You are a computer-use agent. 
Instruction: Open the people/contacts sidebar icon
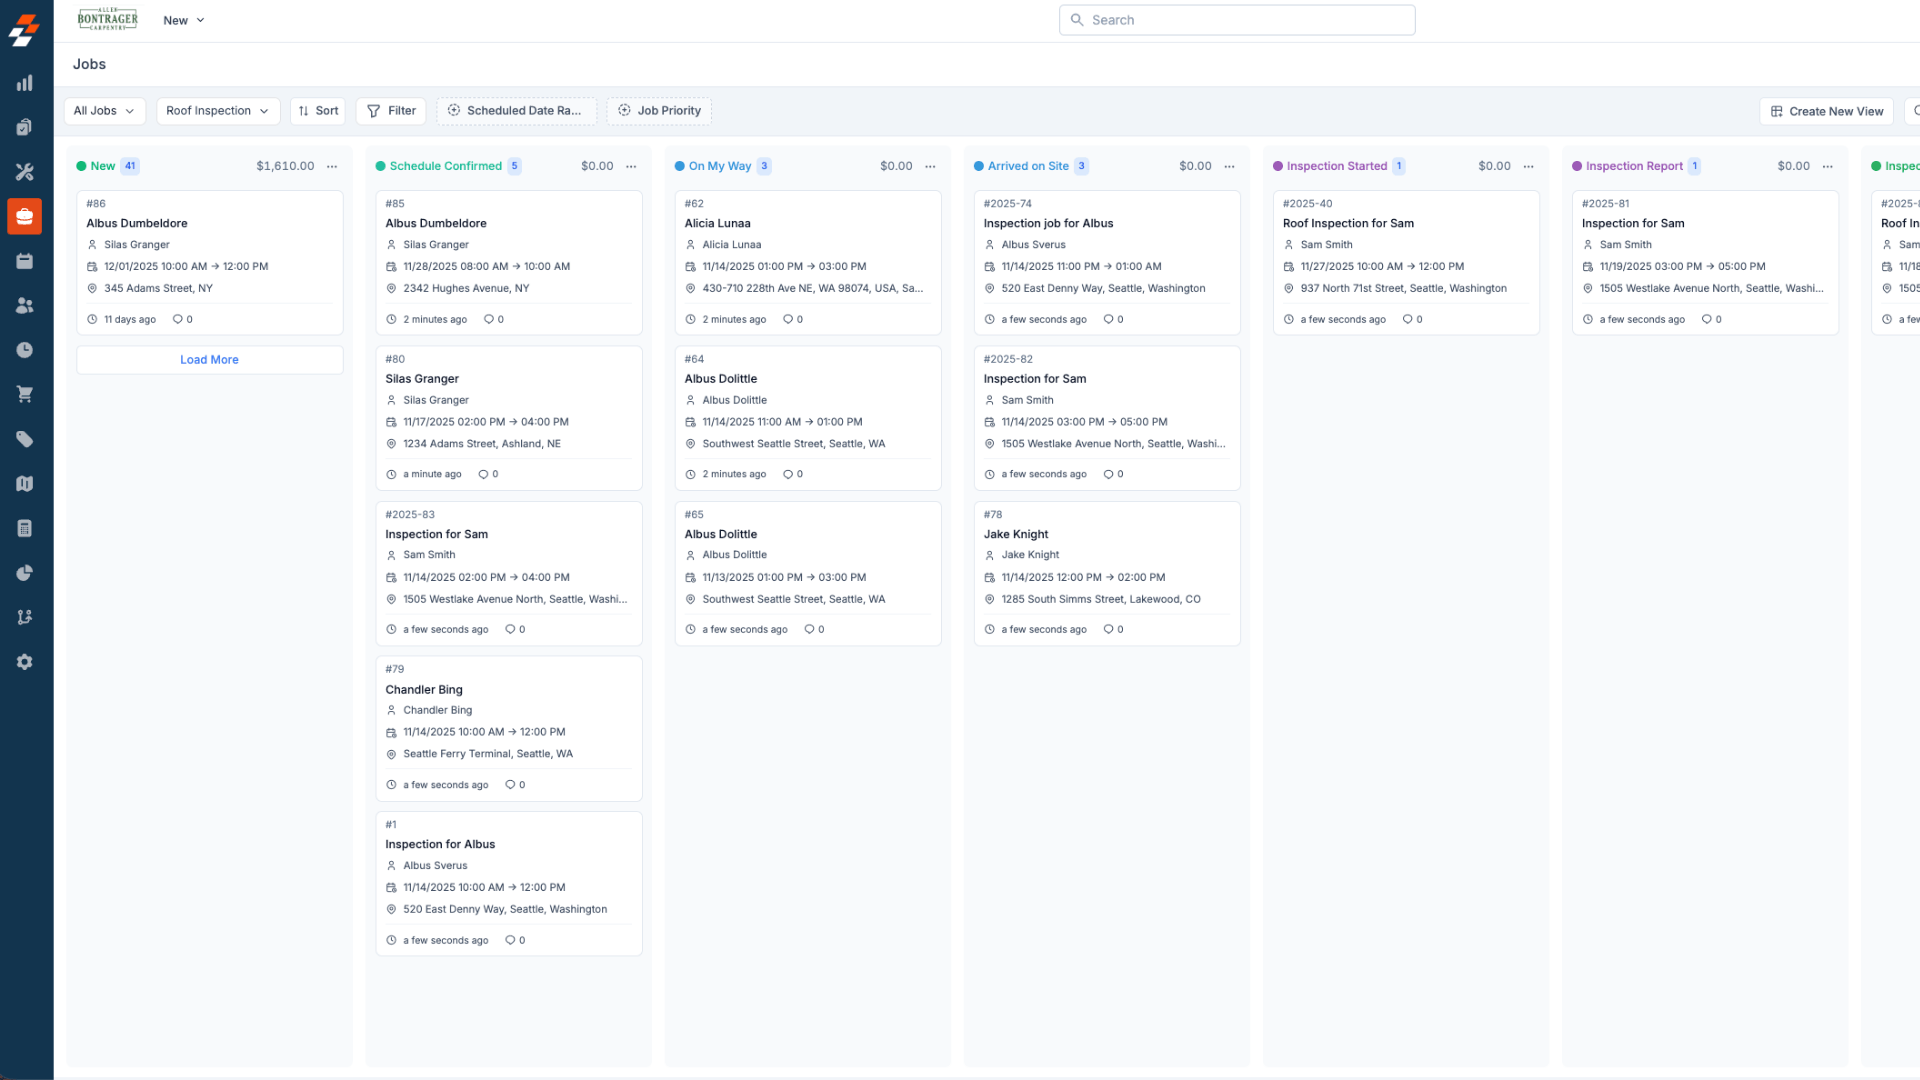click(x=25, y=306)
